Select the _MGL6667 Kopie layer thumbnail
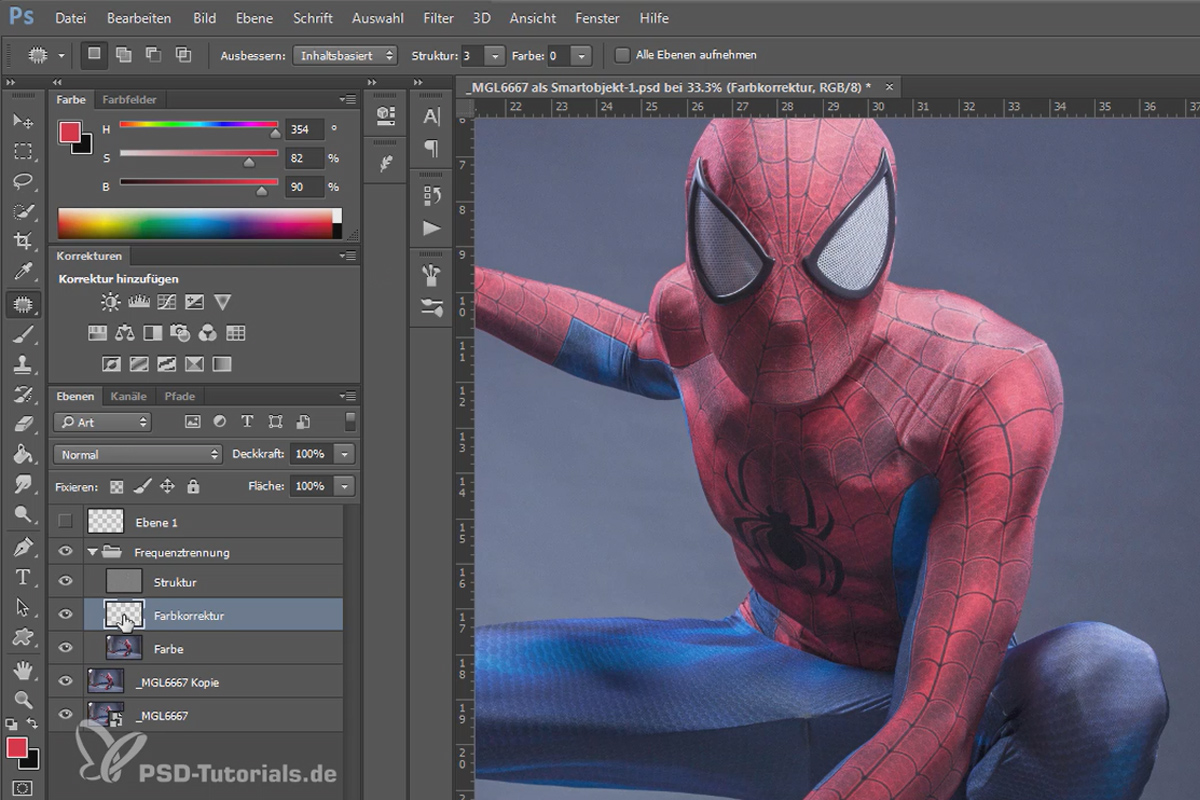Viewport: 1200px width, 800px height. [105, 682]
